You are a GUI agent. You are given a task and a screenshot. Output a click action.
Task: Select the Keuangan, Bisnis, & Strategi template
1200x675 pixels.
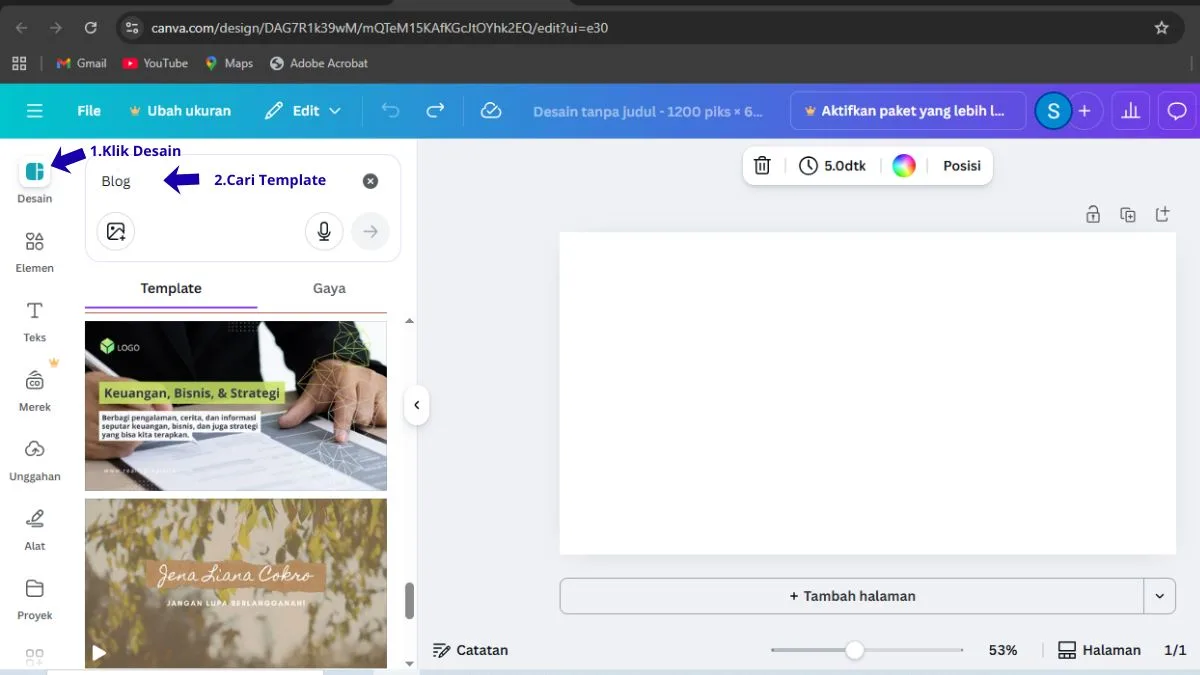tap(235, 406)
